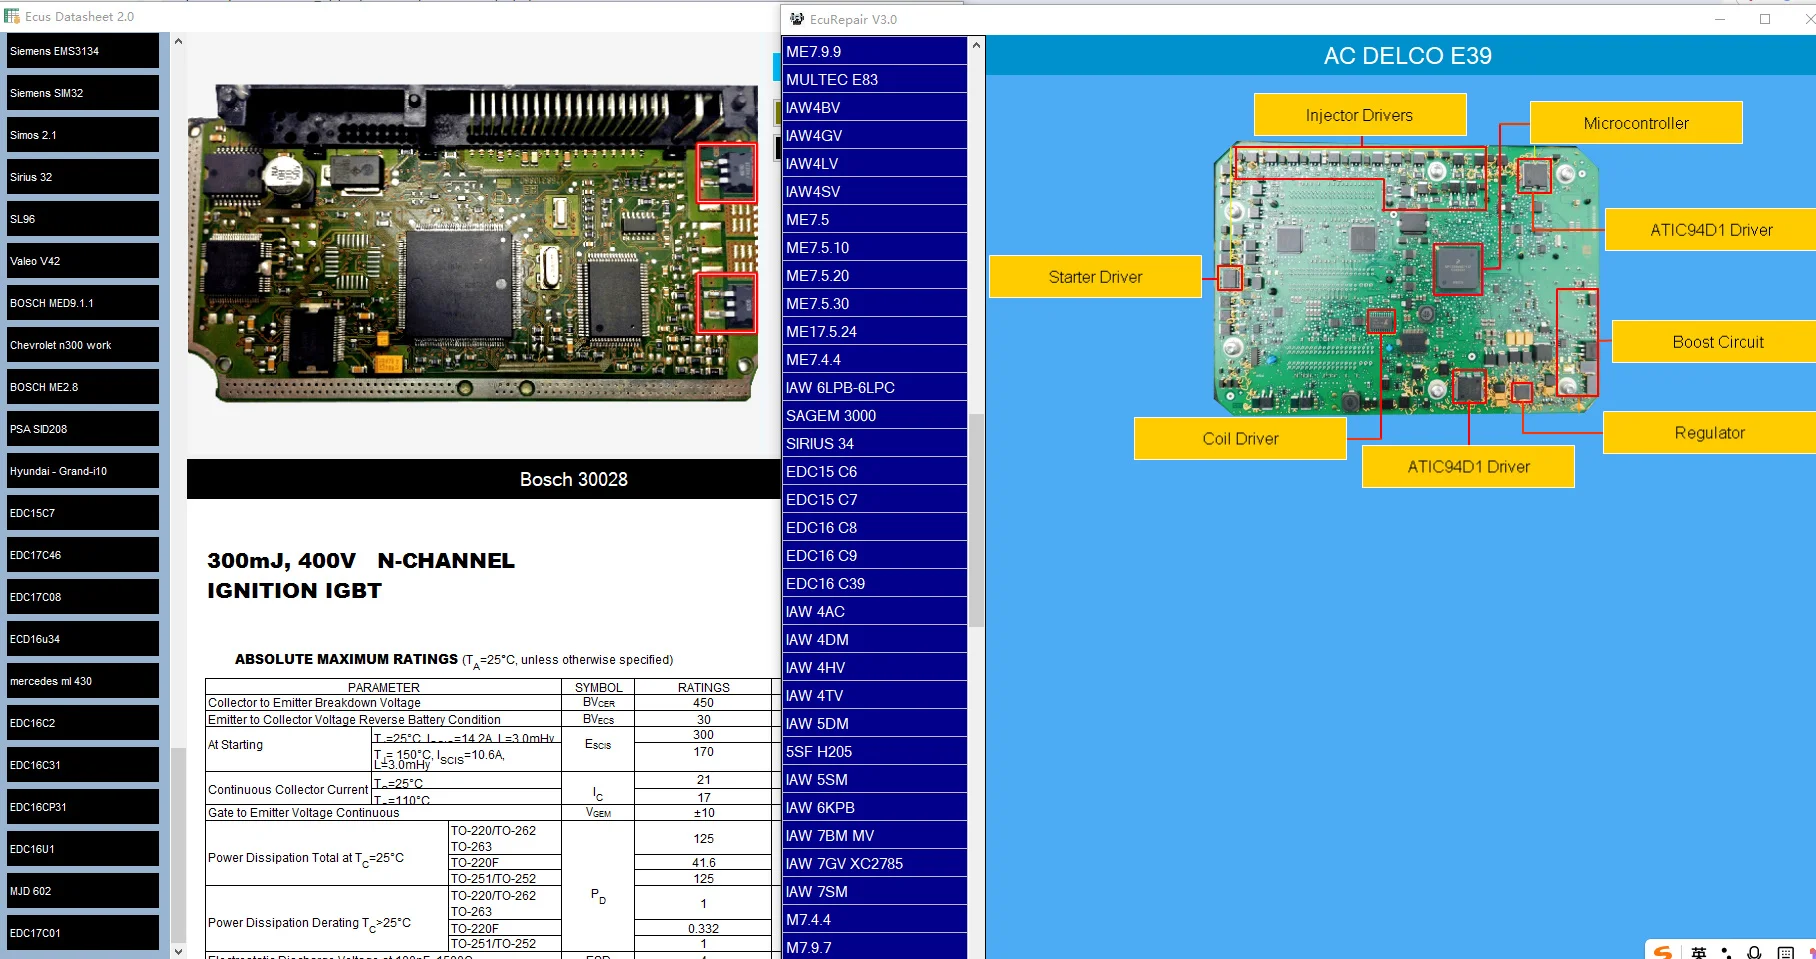This screenshot has height=959, width=1816.
Task: Open BOSCH MED9.1.1 datasheet
Action: 83,303
